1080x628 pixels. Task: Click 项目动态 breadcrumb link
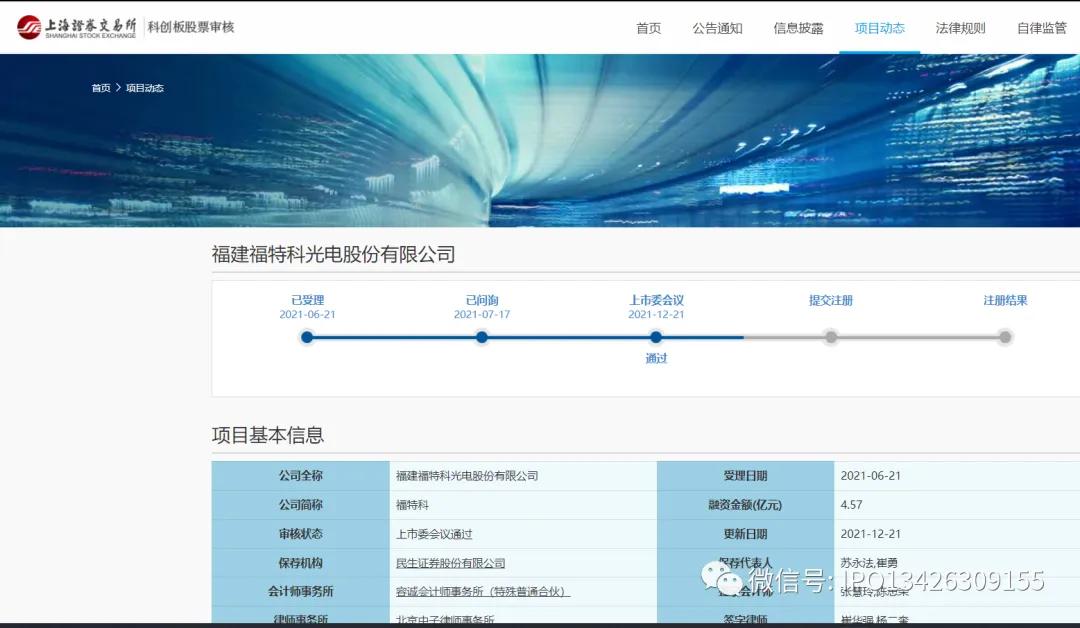pos(145,87)
